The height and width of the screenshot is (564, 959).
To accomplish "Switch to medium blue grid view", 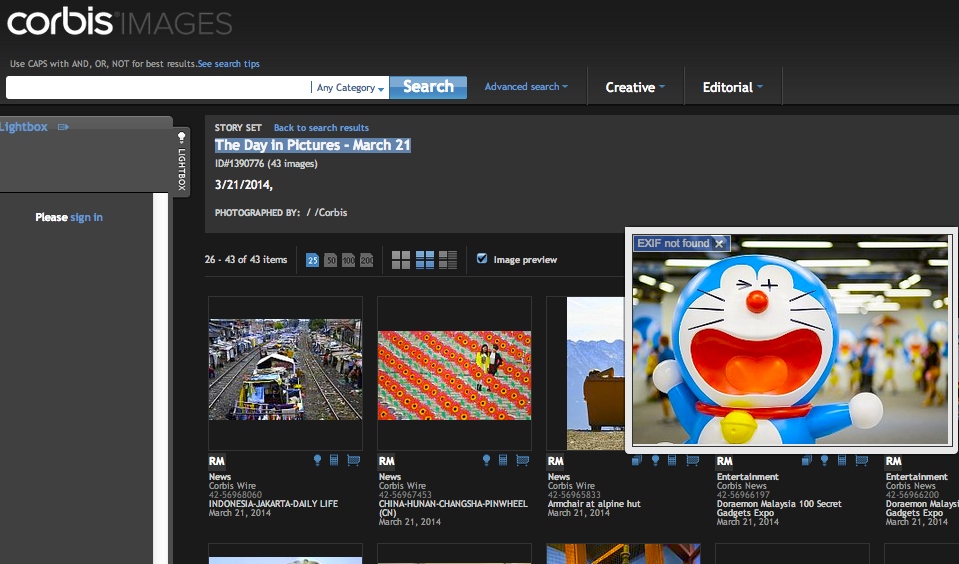I will [x=424, y=260].
